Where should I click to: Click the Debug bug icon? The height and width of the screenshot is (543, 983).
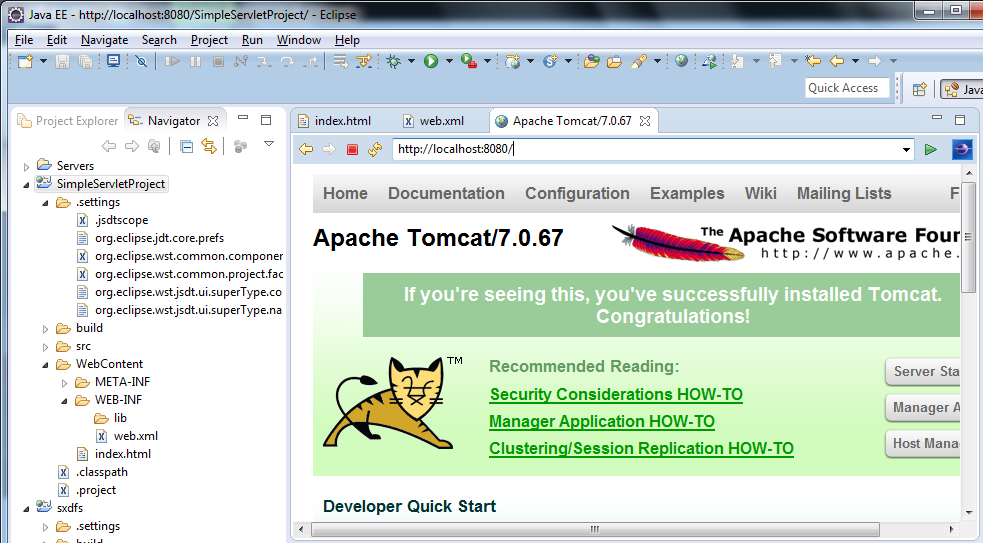[x=394, y=61]
